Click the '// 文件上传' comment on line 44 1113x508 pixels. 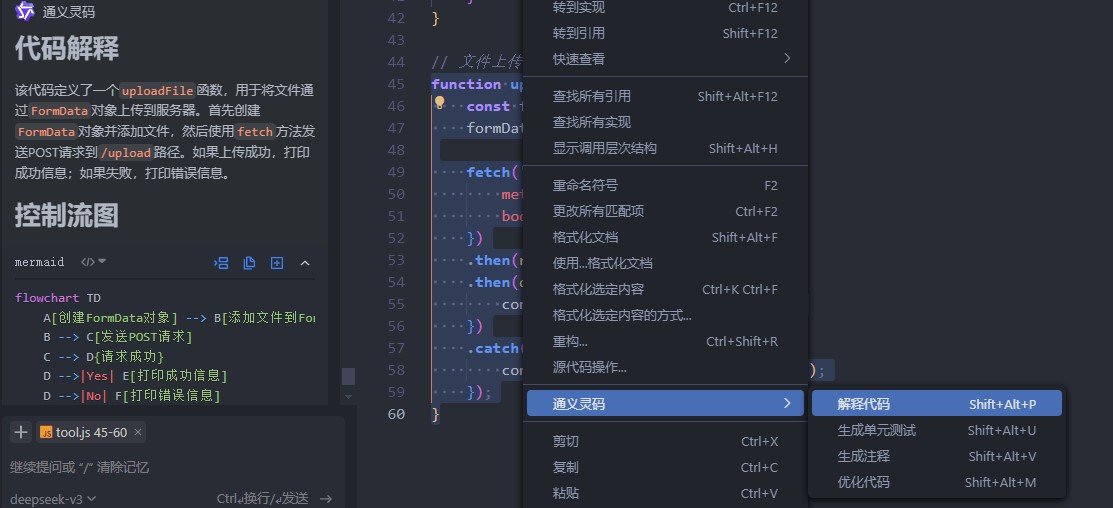[x=477, y=62]
